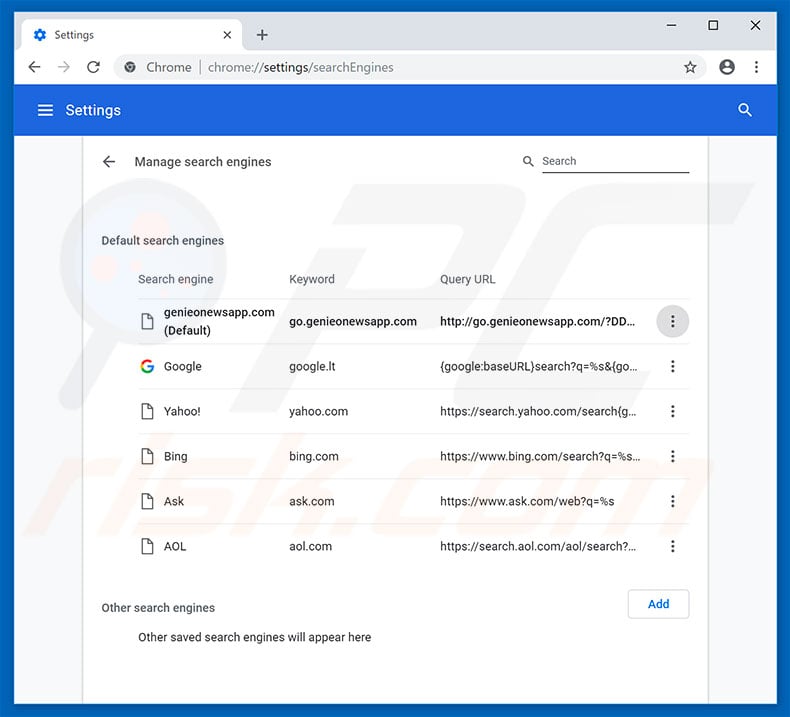Select the yahoo.com keyword
This screenshot has width=790, height=717.
[318, 411]
